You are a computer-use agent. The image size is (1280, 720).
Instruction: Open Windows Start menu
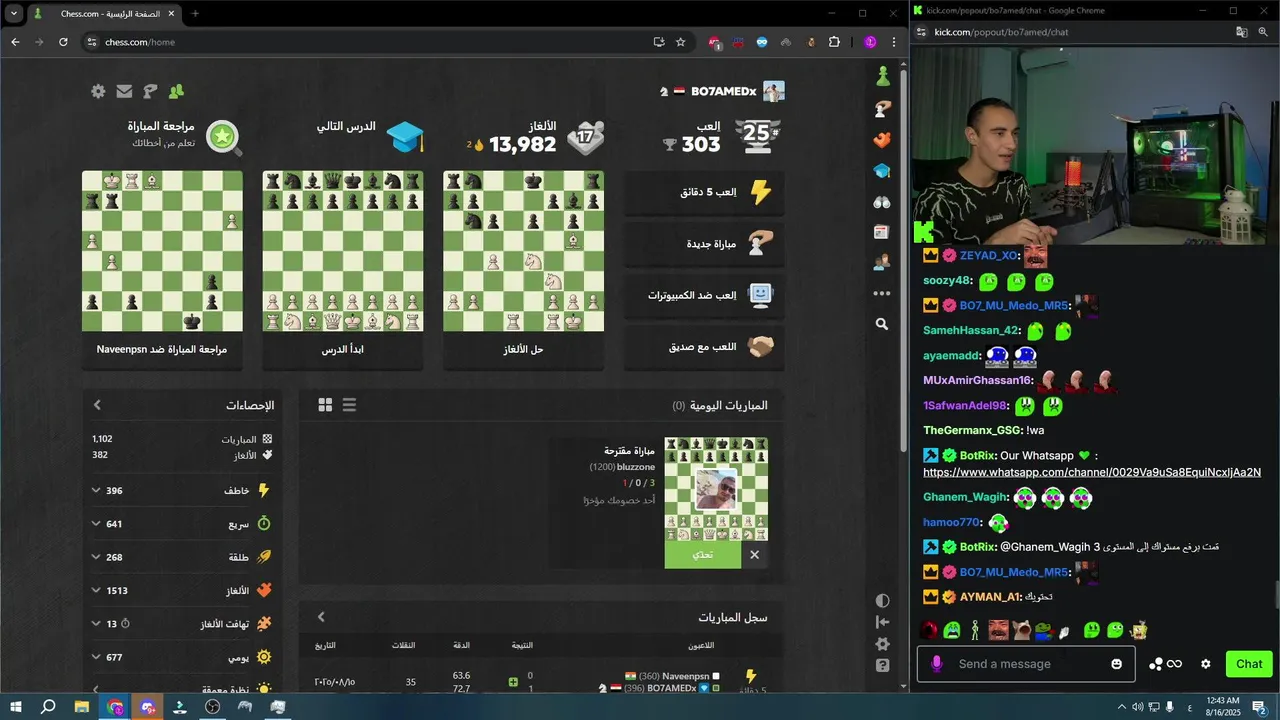click(16, 707)
